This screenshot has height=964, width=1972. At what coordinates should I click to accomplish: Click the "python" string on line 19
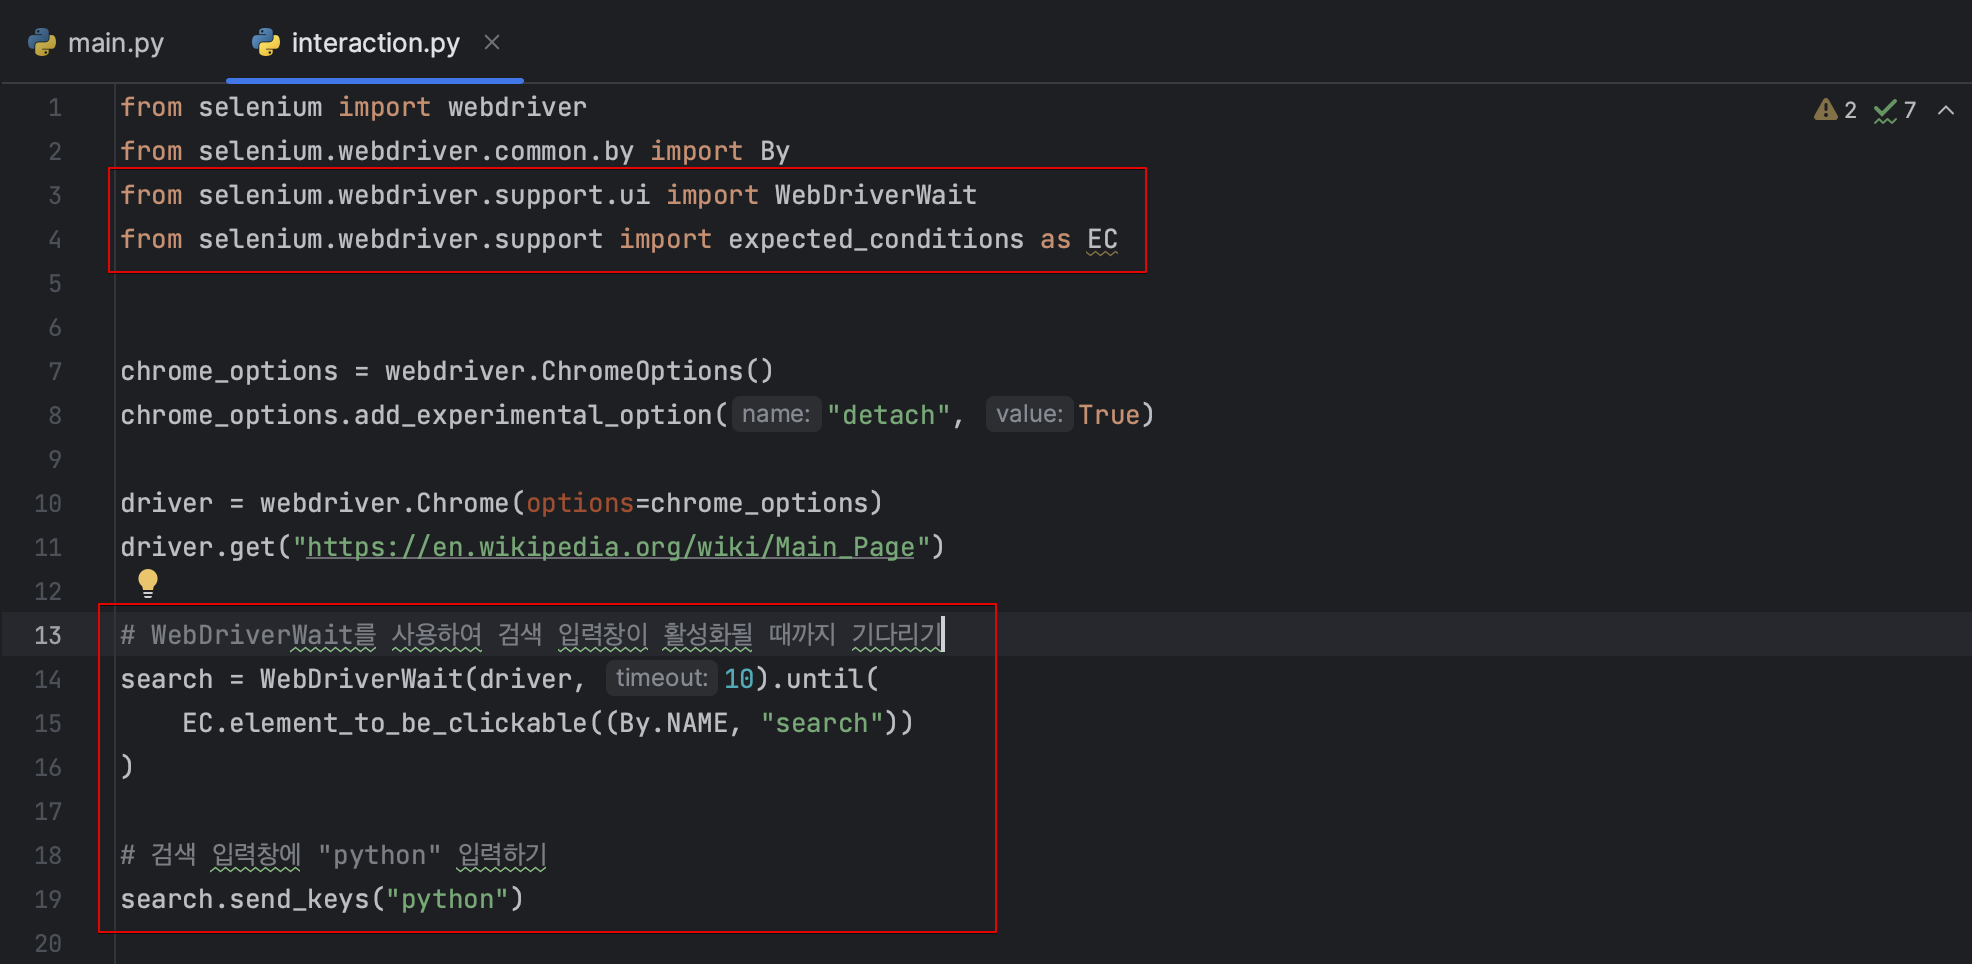[x=447, y=899]
